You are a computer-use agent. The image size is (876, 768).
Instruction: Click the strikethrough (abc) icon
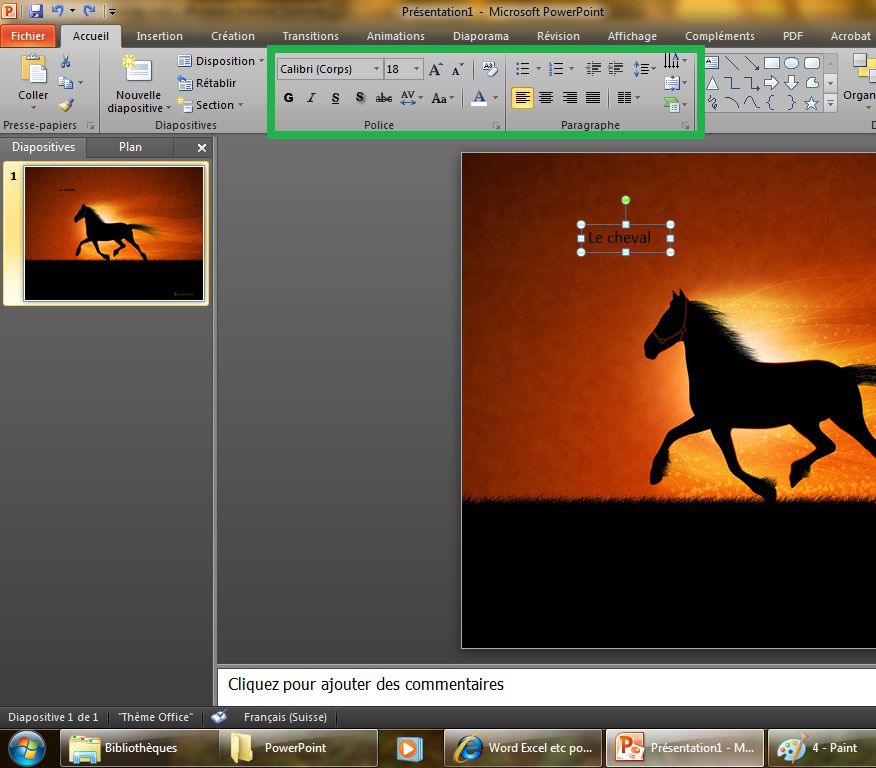pyautogui.click(x=384, y=98)
